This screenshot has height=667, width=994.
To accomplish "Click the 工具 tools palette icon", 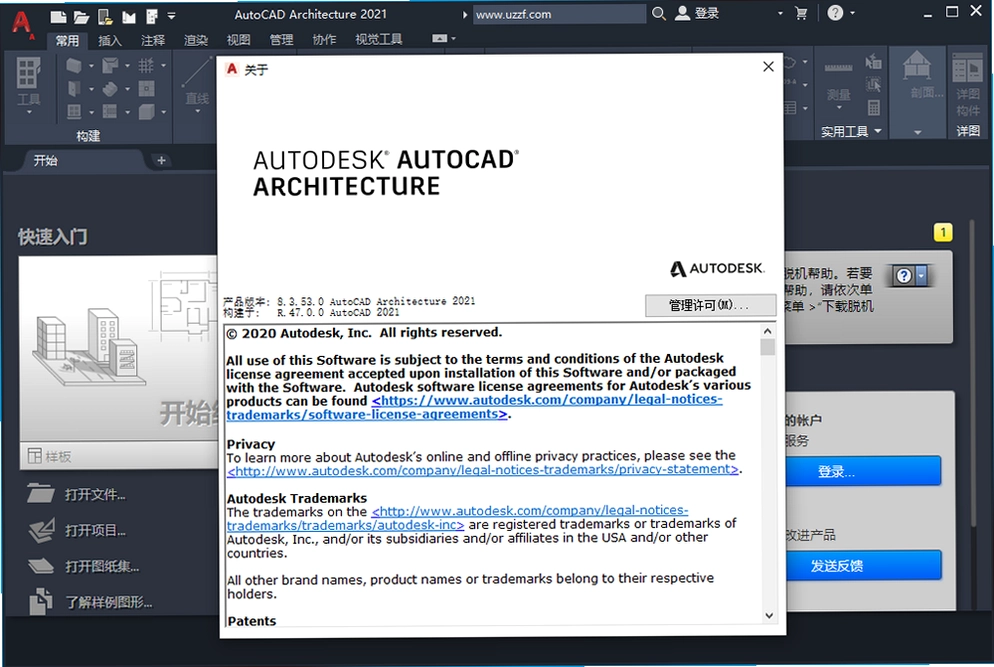I will tap(28, 72).
